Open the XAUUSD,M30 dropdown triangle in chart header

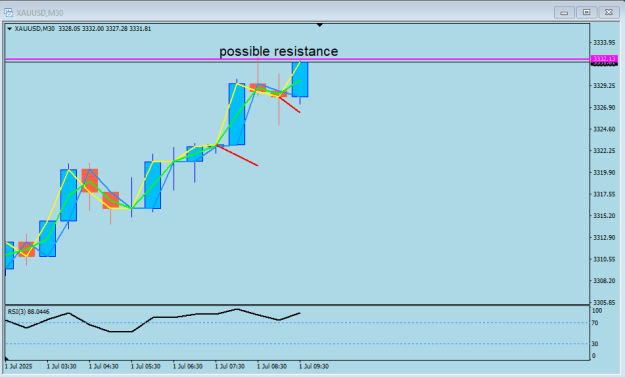point(10,29)
